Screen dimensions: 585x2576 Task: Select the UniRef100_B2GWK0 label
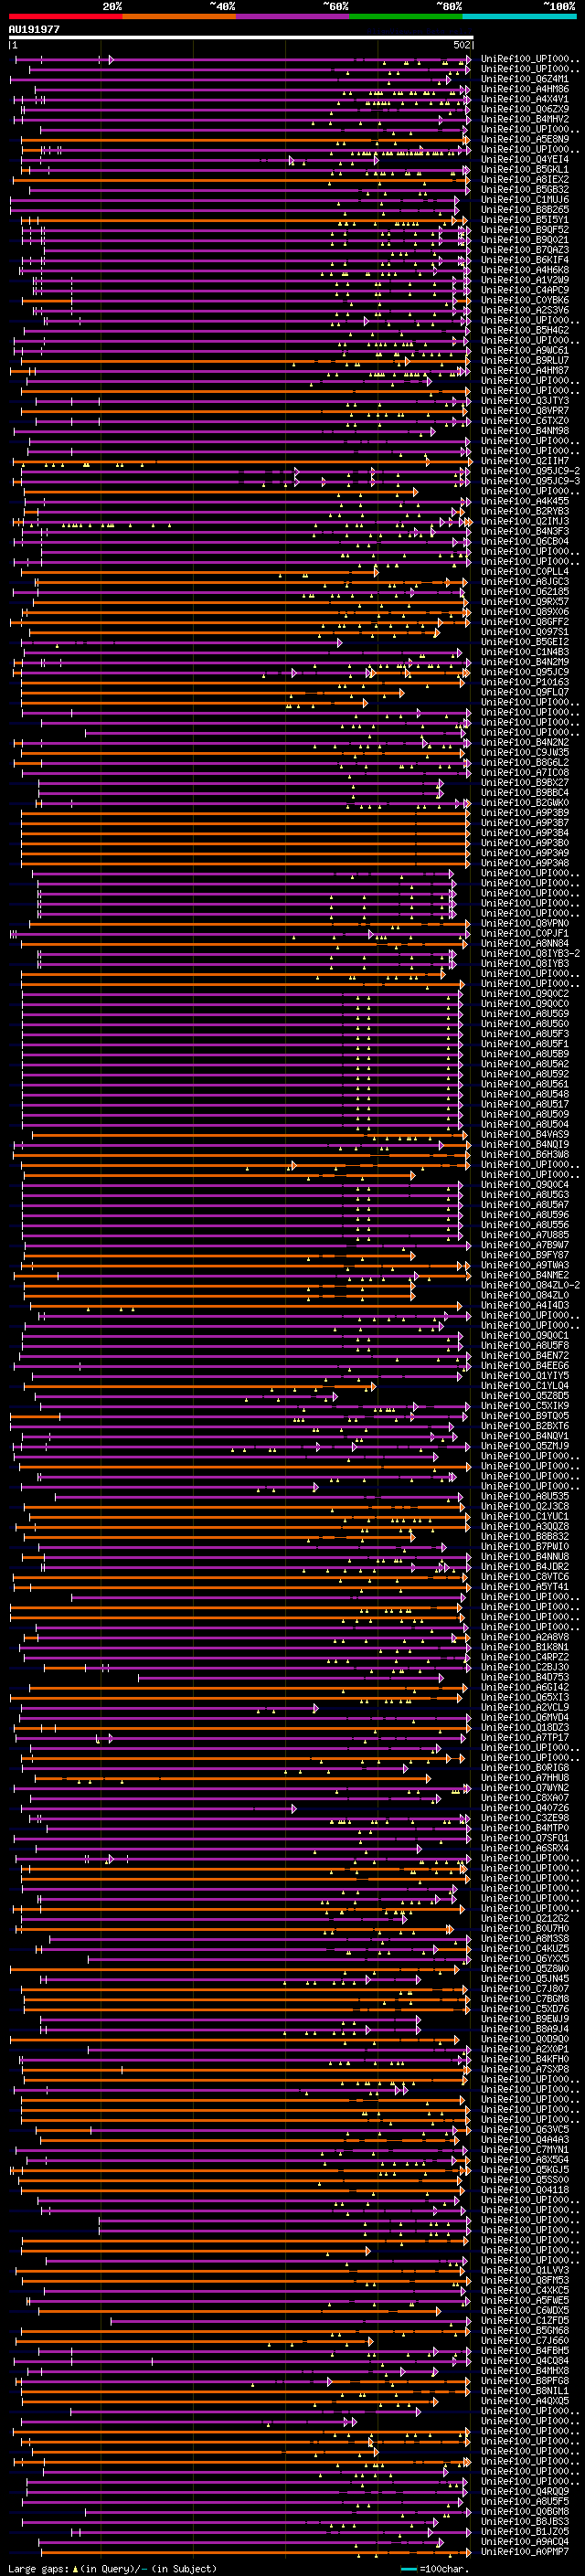[524, 803]
